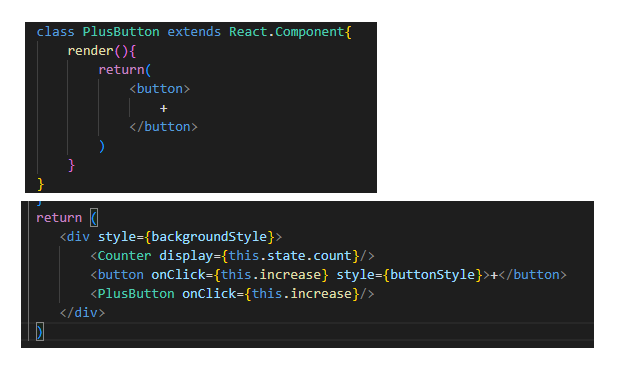Click the '+' text inside the button tag
Screen dimensions: 634x370
pyautogui.click(x=163, y=108)
